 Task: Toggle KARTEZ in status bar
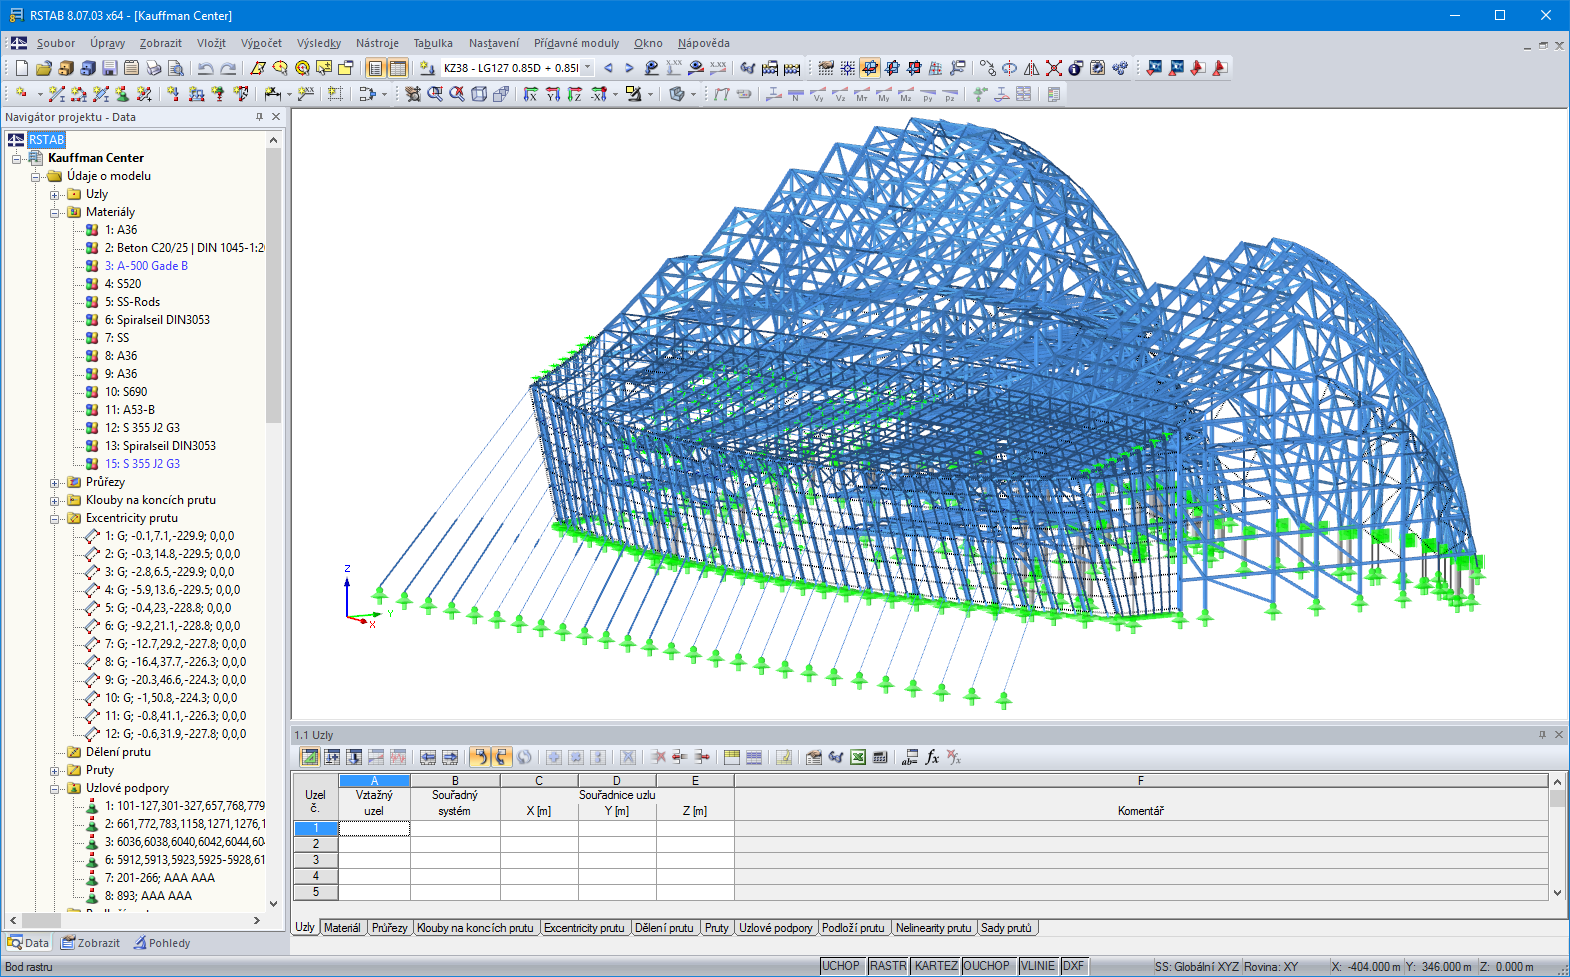click(x=936, y=966)
